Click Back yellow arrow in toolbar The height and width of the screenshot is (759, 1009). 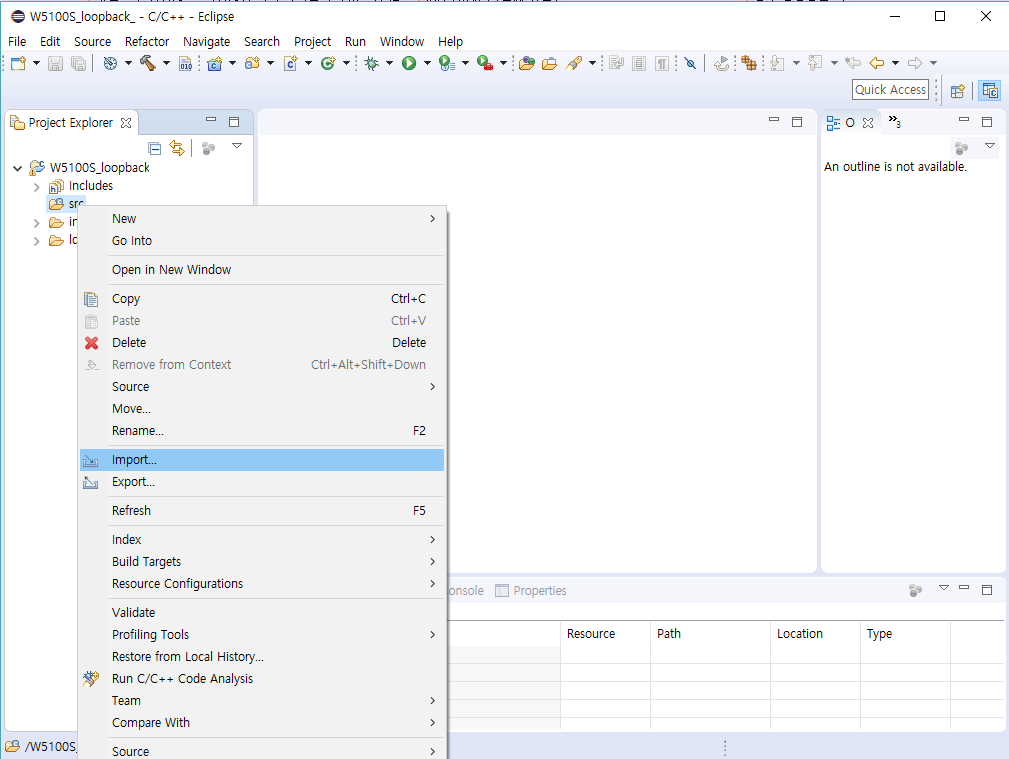point(877,63)
